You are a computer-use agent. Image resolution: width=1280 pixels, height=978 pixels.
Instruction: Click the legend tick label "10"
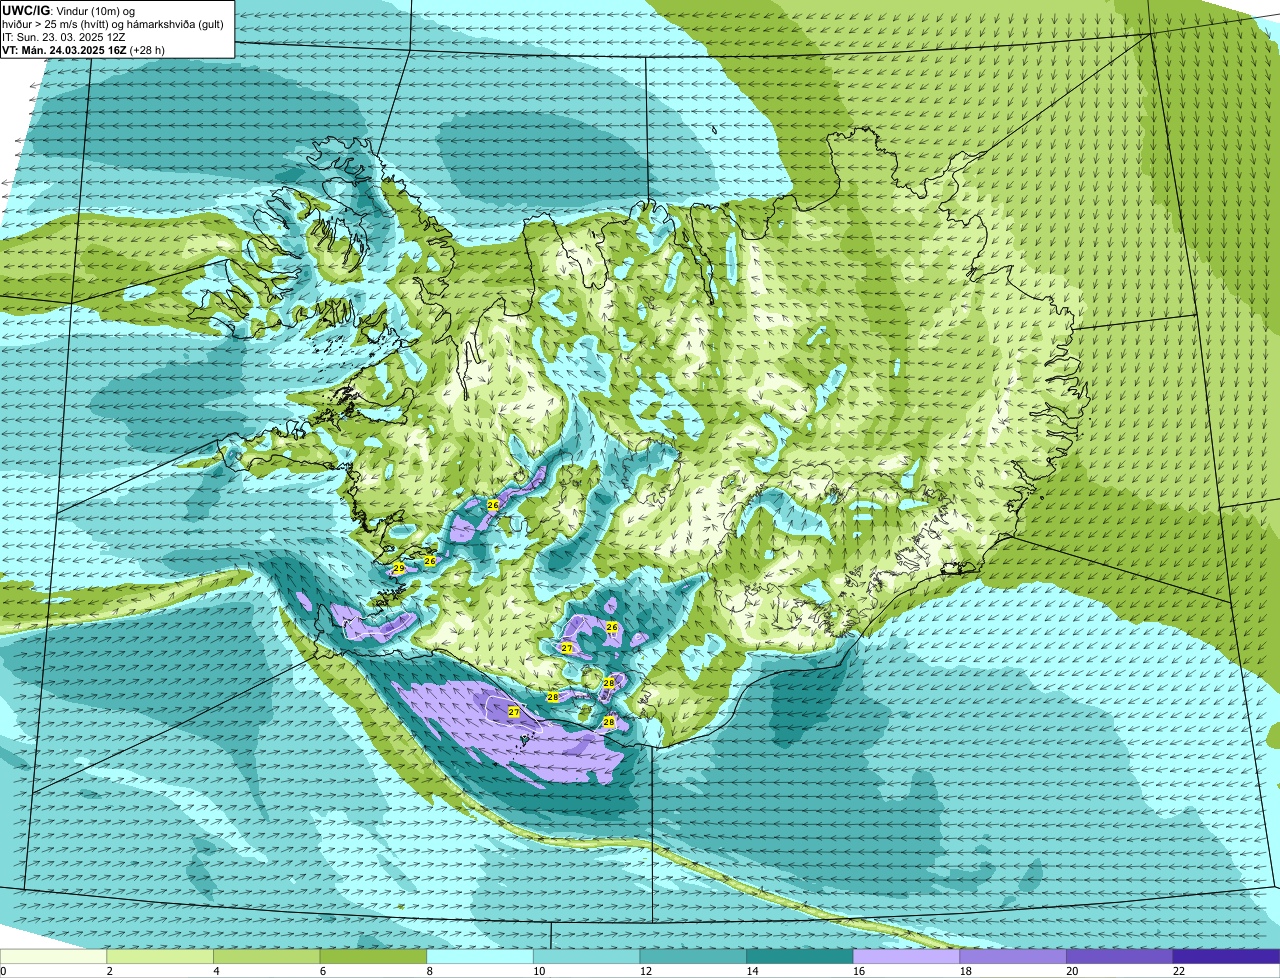pos(538,971)
